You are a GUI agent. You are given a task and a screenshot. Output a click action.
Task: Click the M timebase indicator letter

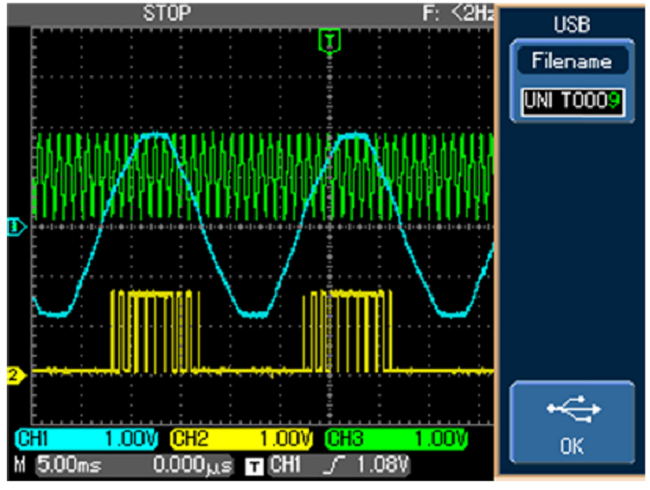[x=20, y=465]
